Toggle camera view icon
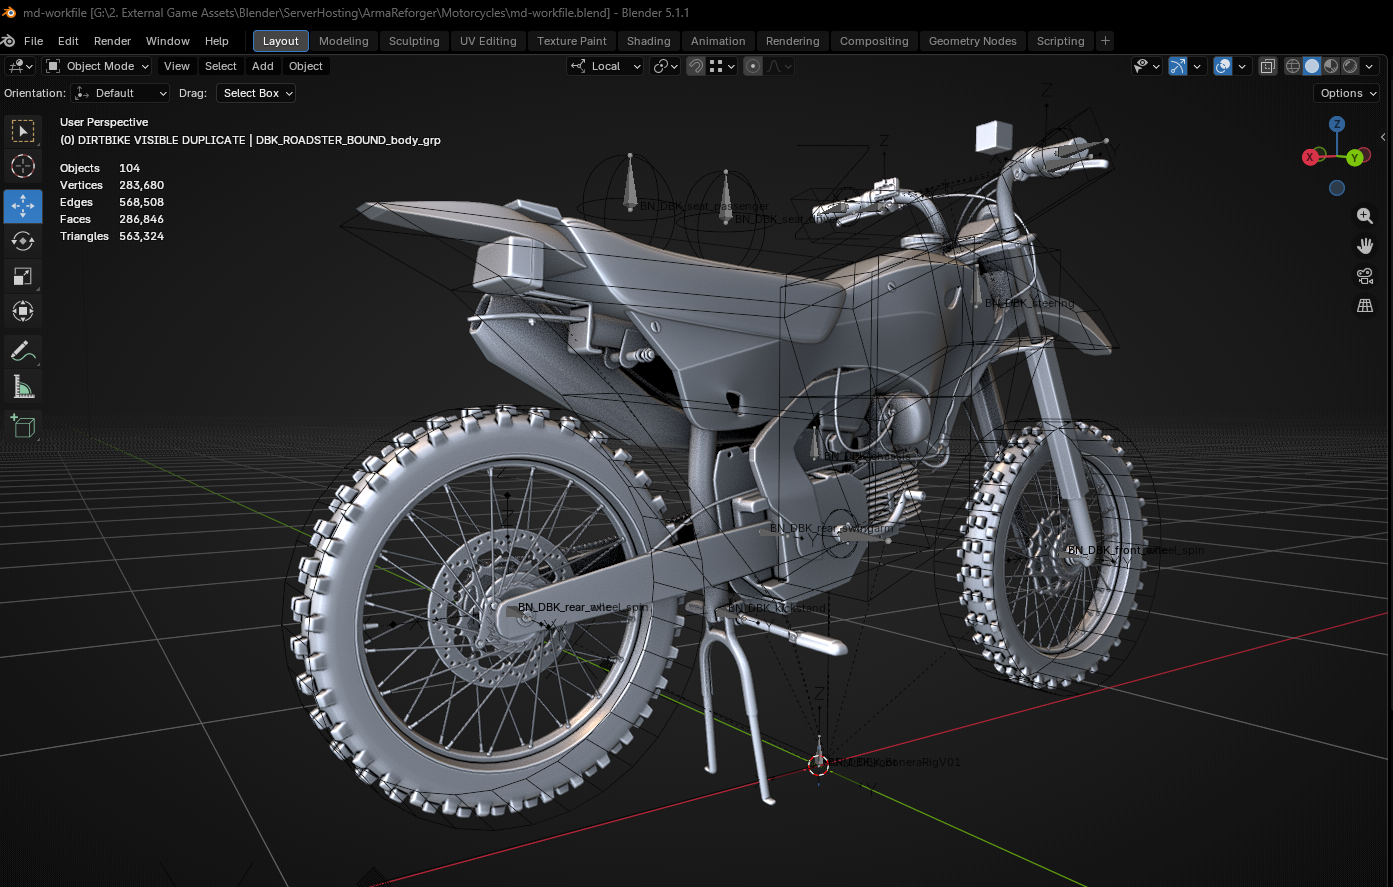1393x887 pixels. tap(1365, 276)
